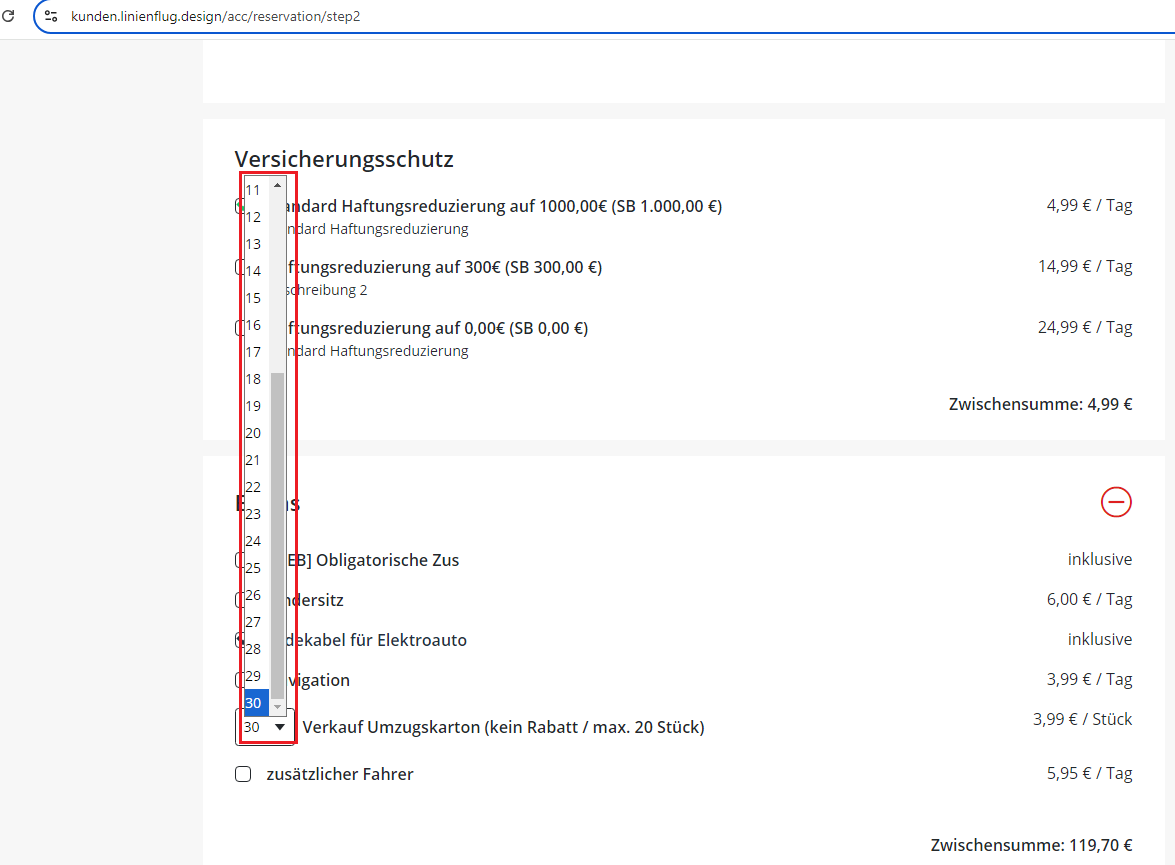Pick quantity 20 from the open list

(x=254, y=433)
